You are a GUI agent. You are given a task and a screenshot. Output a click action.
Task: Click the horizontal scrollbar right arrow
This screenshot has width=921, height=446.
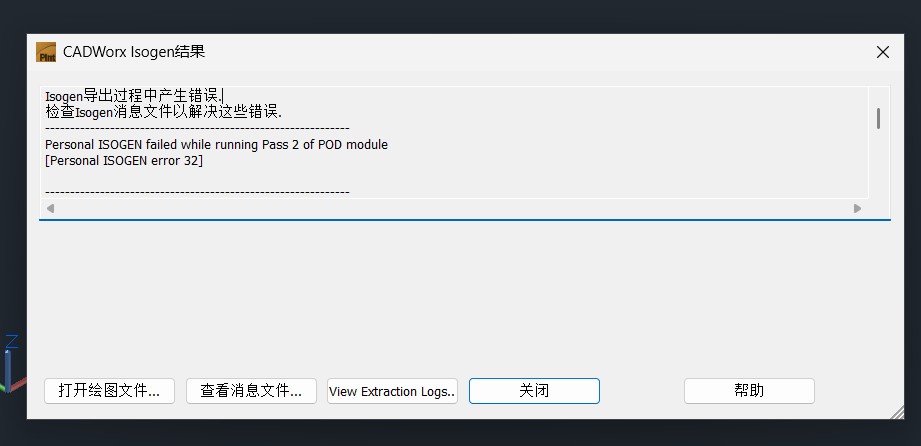coord(857,208)
